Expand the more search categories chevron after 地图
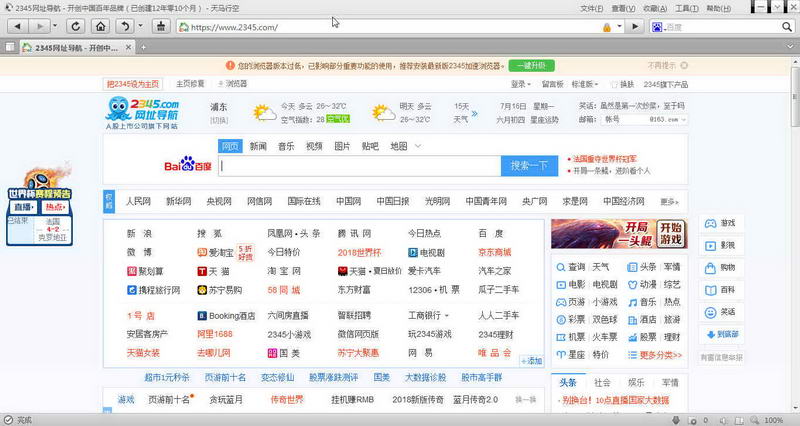 tap(418, 146)
